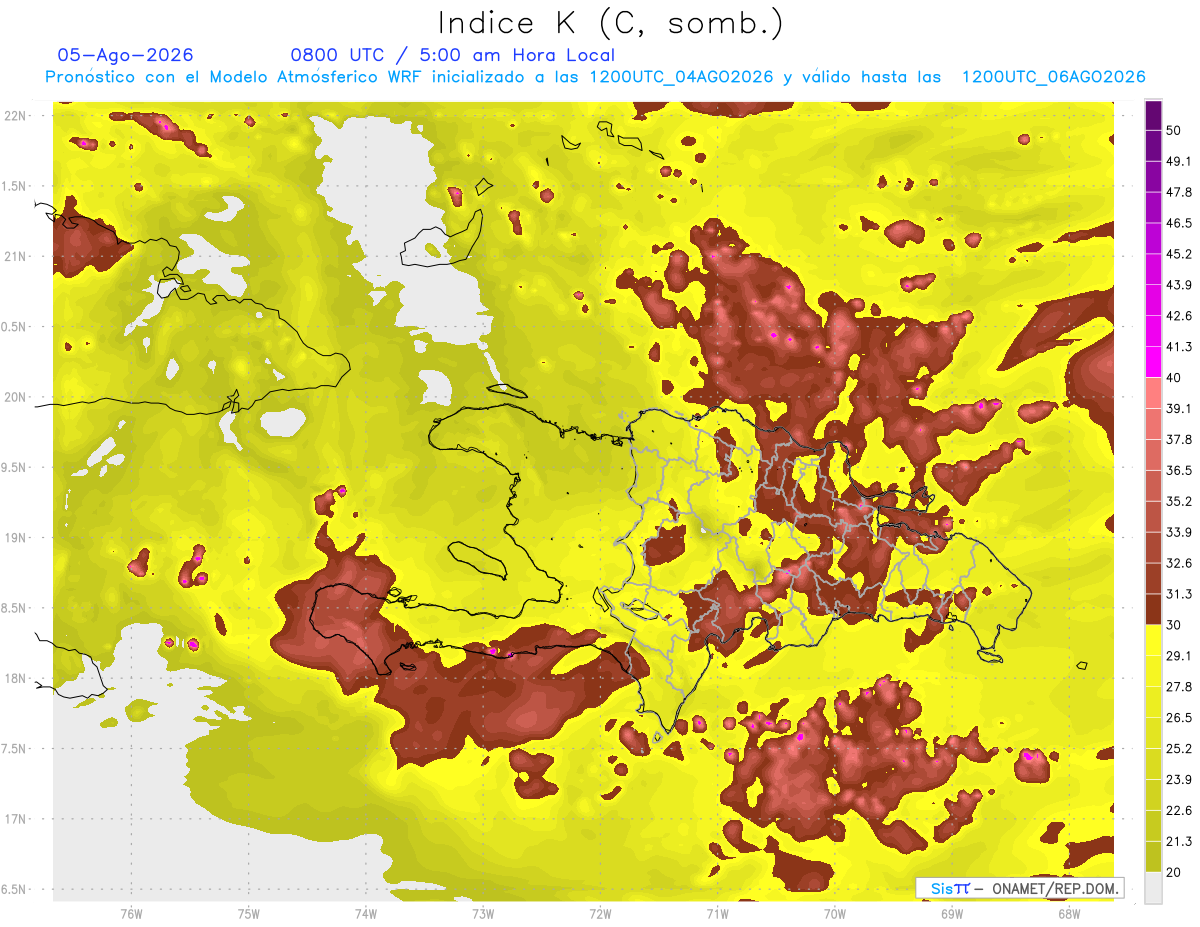Select the '30' color scale label

[x=1174, y=625]
